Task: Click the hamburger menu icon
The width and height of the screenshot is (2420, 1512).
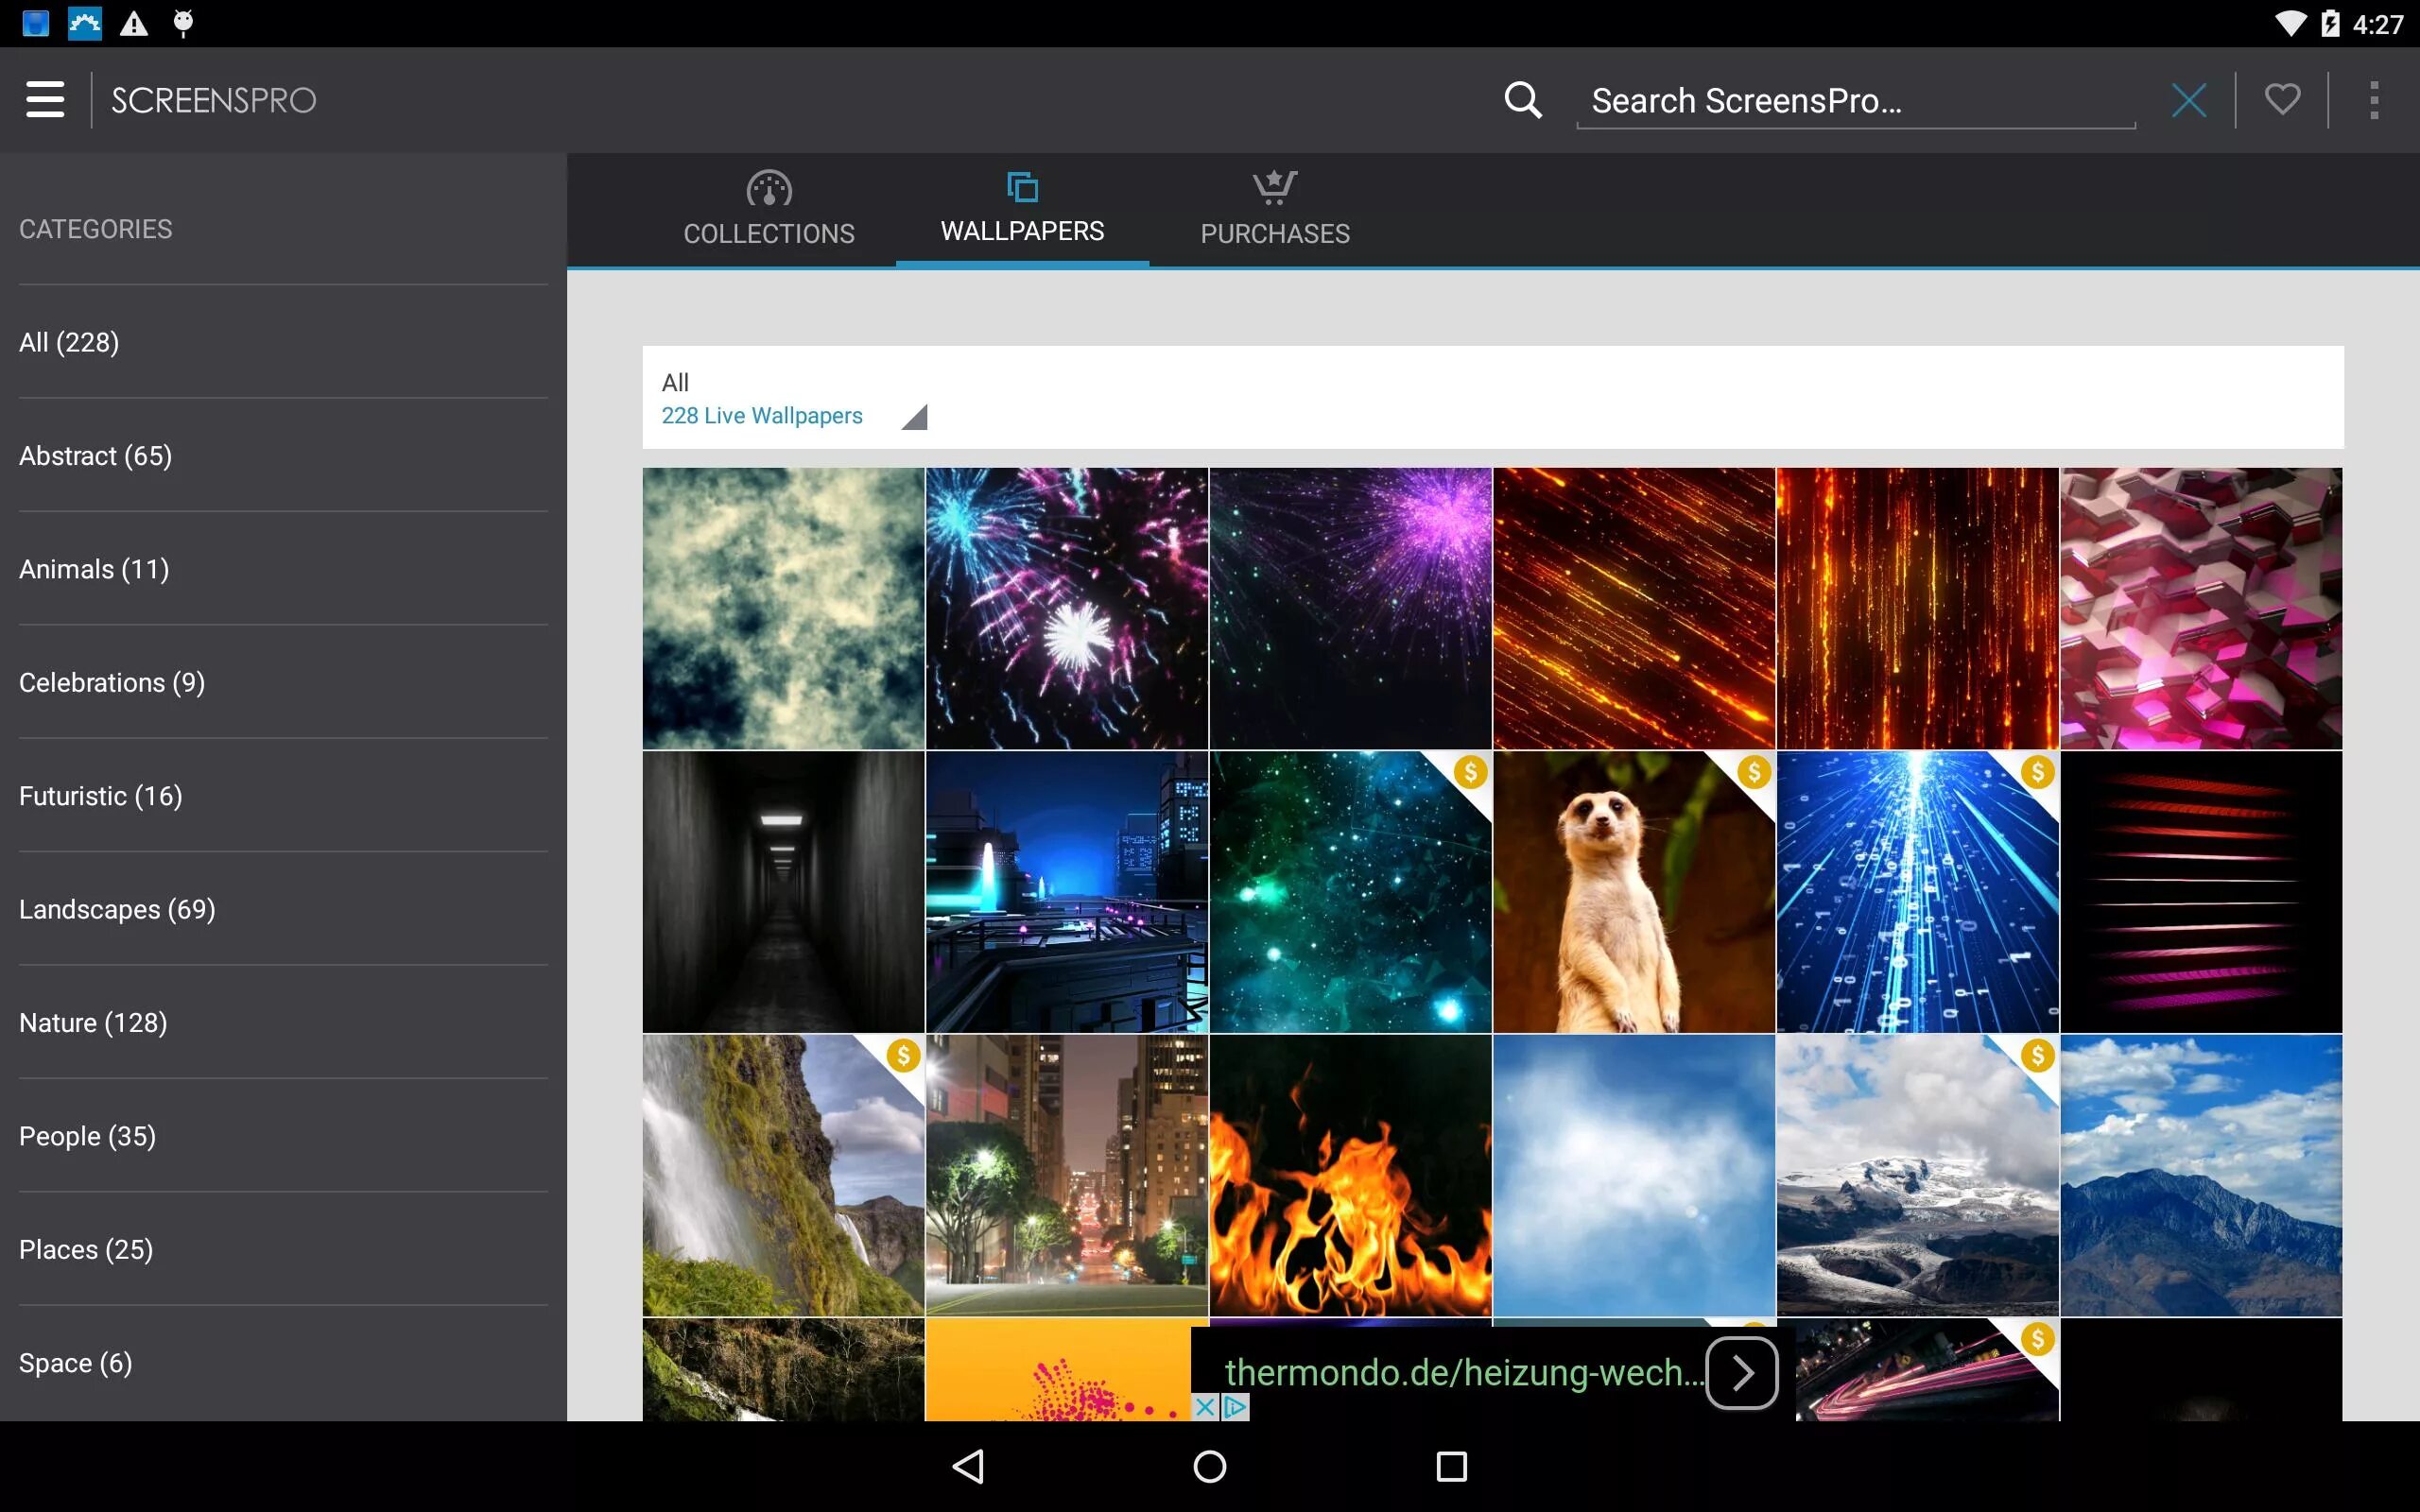Action: (x=43, y=99)
